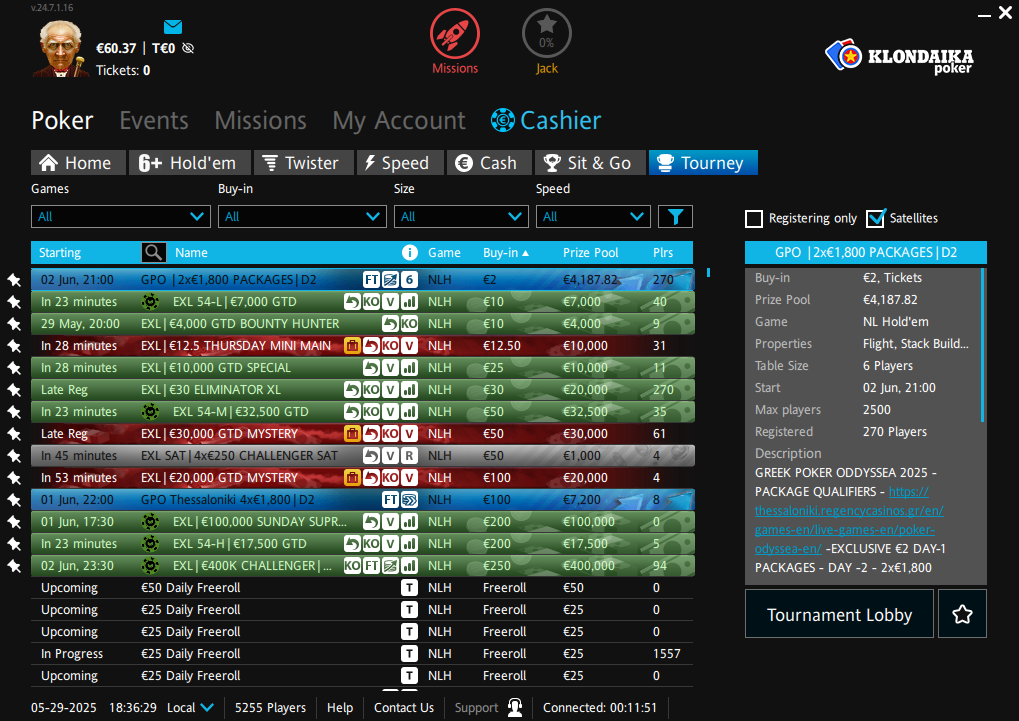Screen dimensions: 1019x721
Task: Select the Twister game tab
Action: pyautogui.click(x=303, y=163)
